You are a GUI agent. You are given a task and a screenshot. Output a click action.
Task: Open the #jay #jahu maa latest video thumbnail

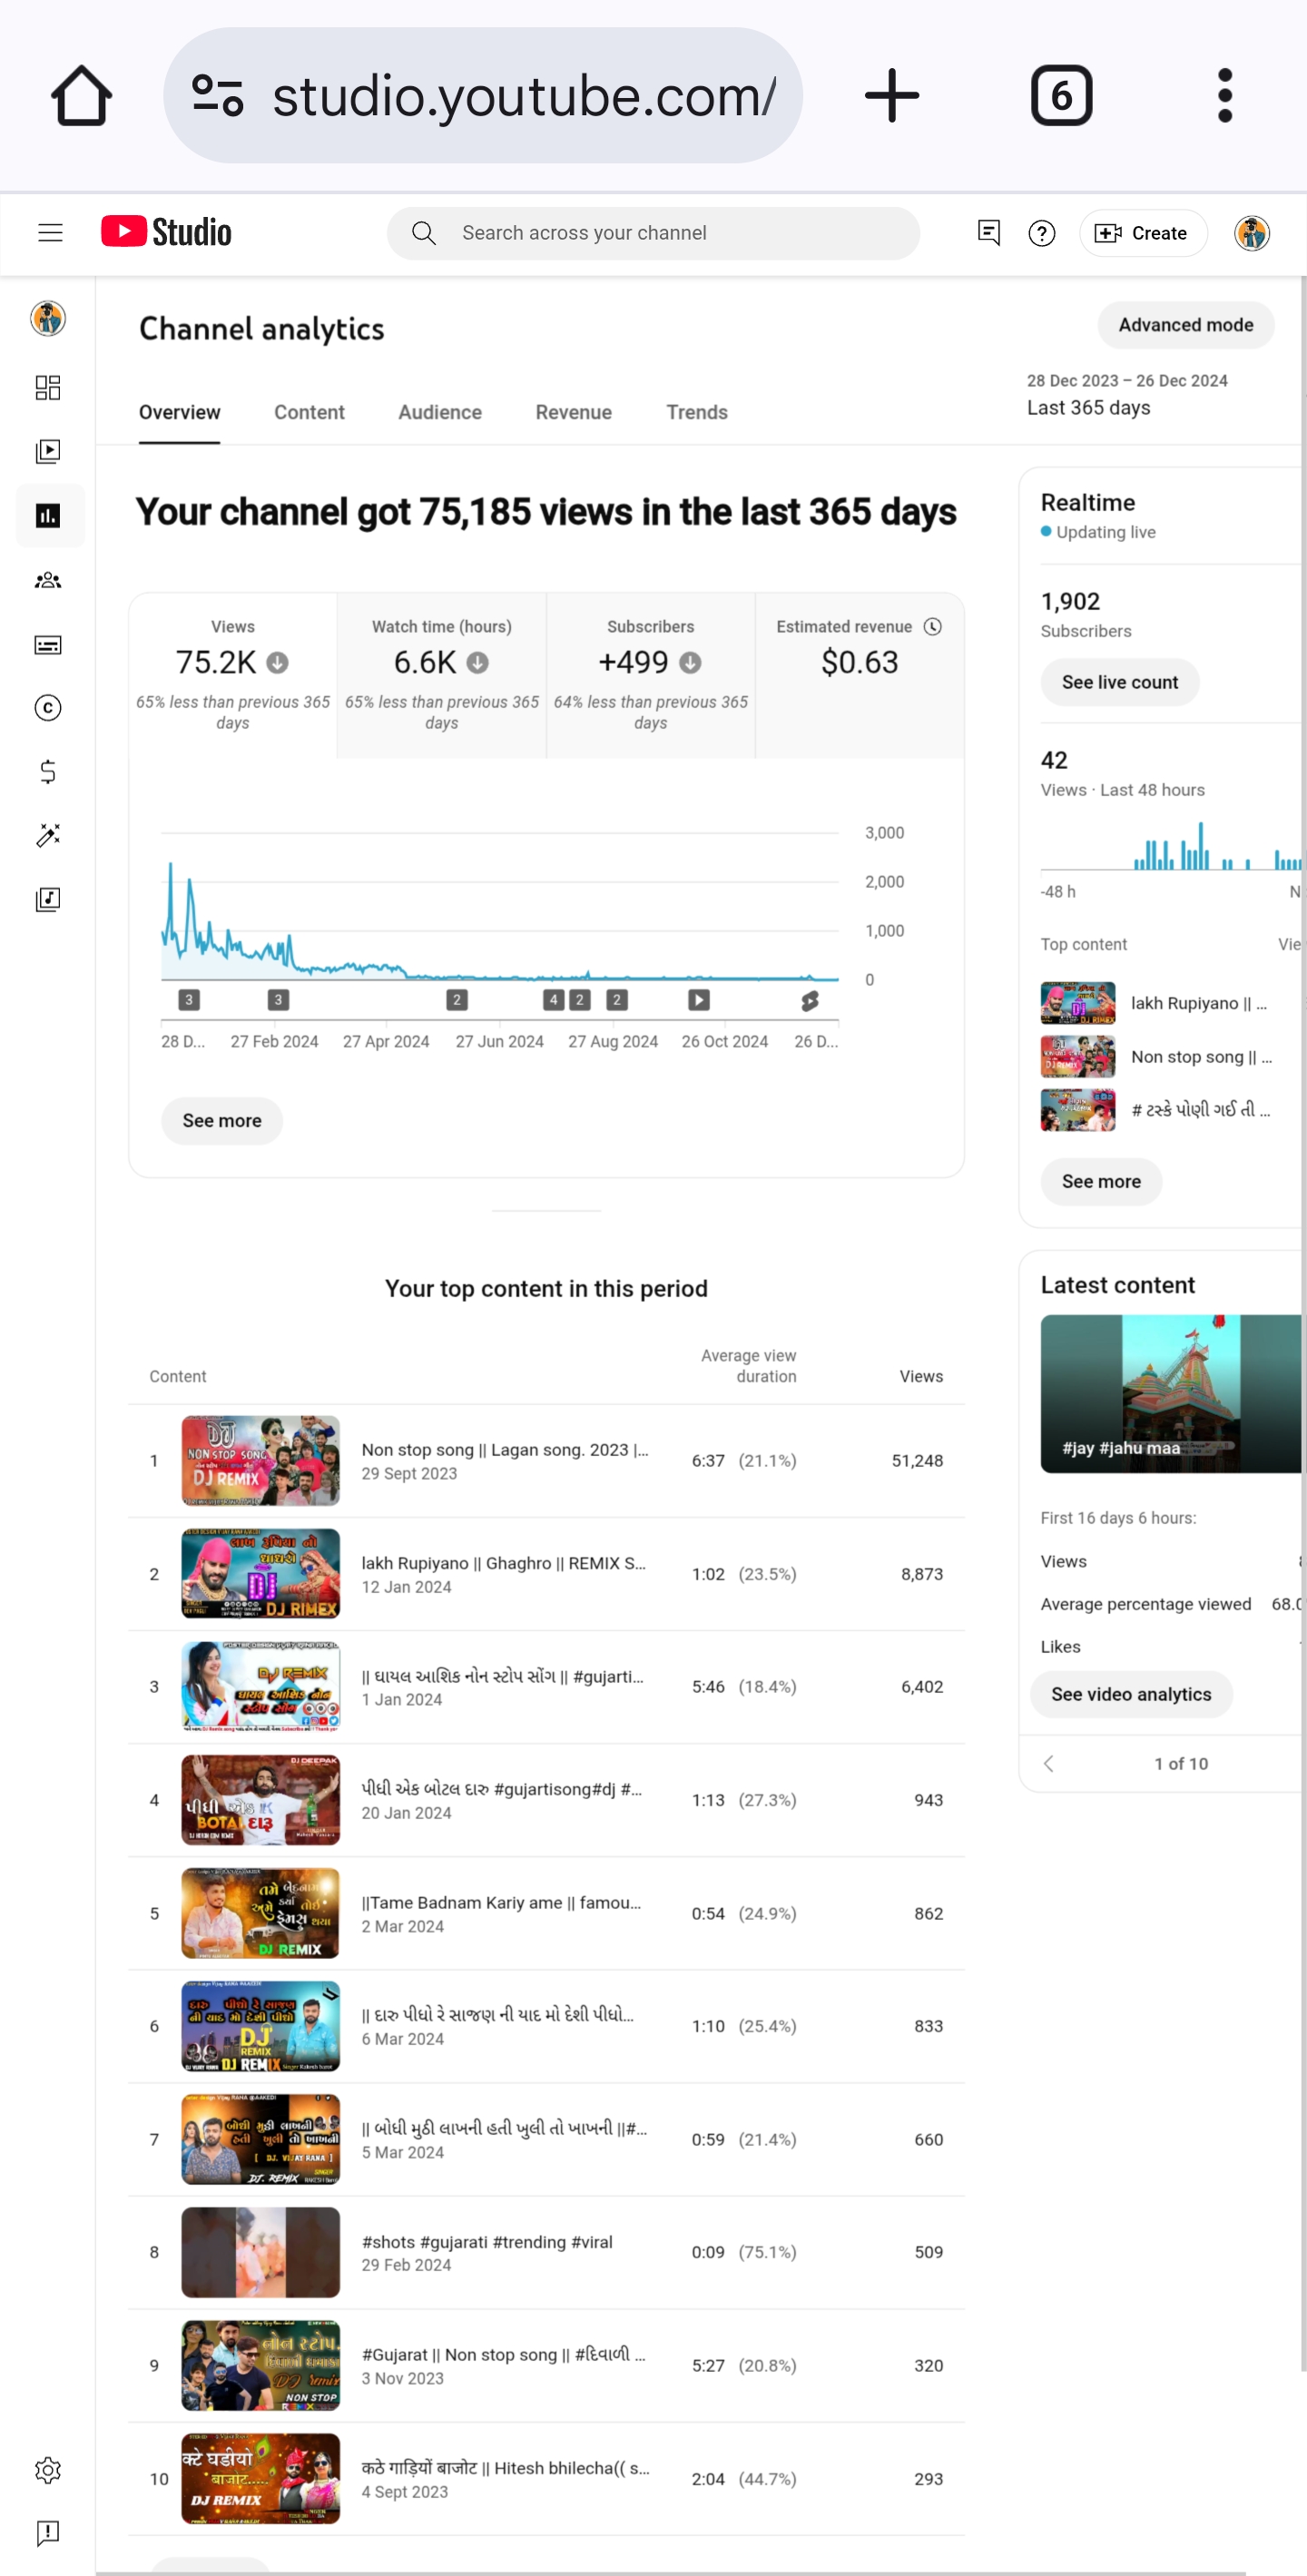1172,1393
